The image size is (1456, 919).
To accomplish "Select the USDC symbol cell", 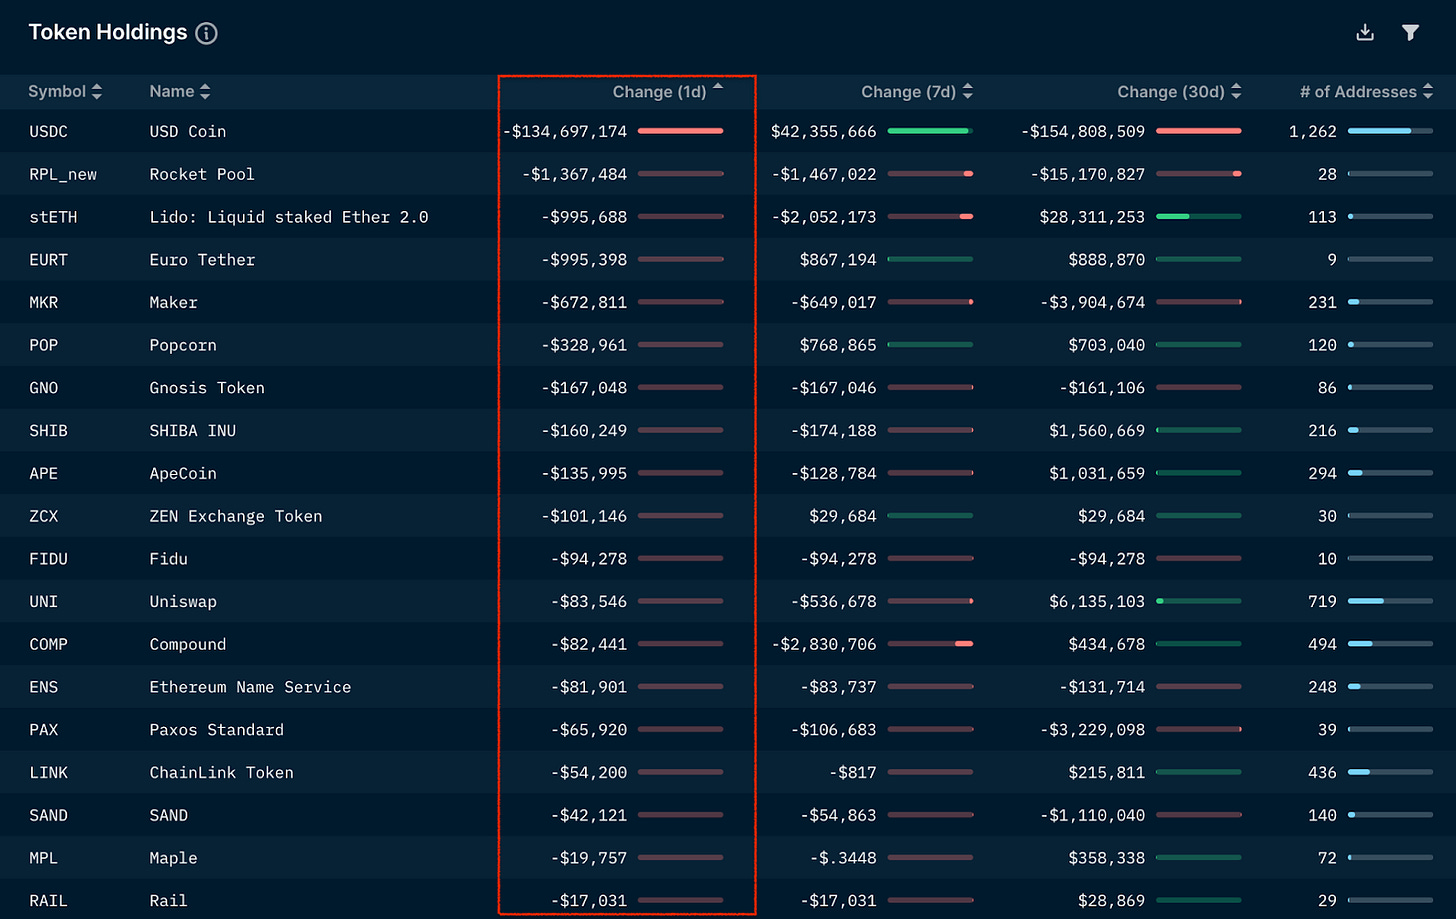I will (x=48, y=132).
